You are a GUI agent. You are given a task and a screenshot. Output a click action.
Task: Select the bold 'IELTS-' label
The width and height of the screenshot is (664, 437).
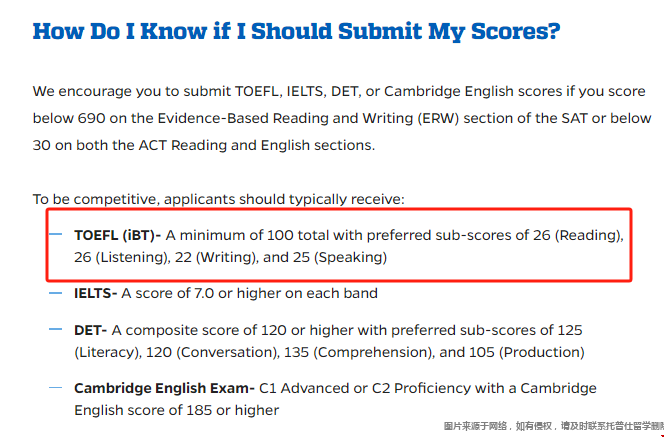(96, 294)
